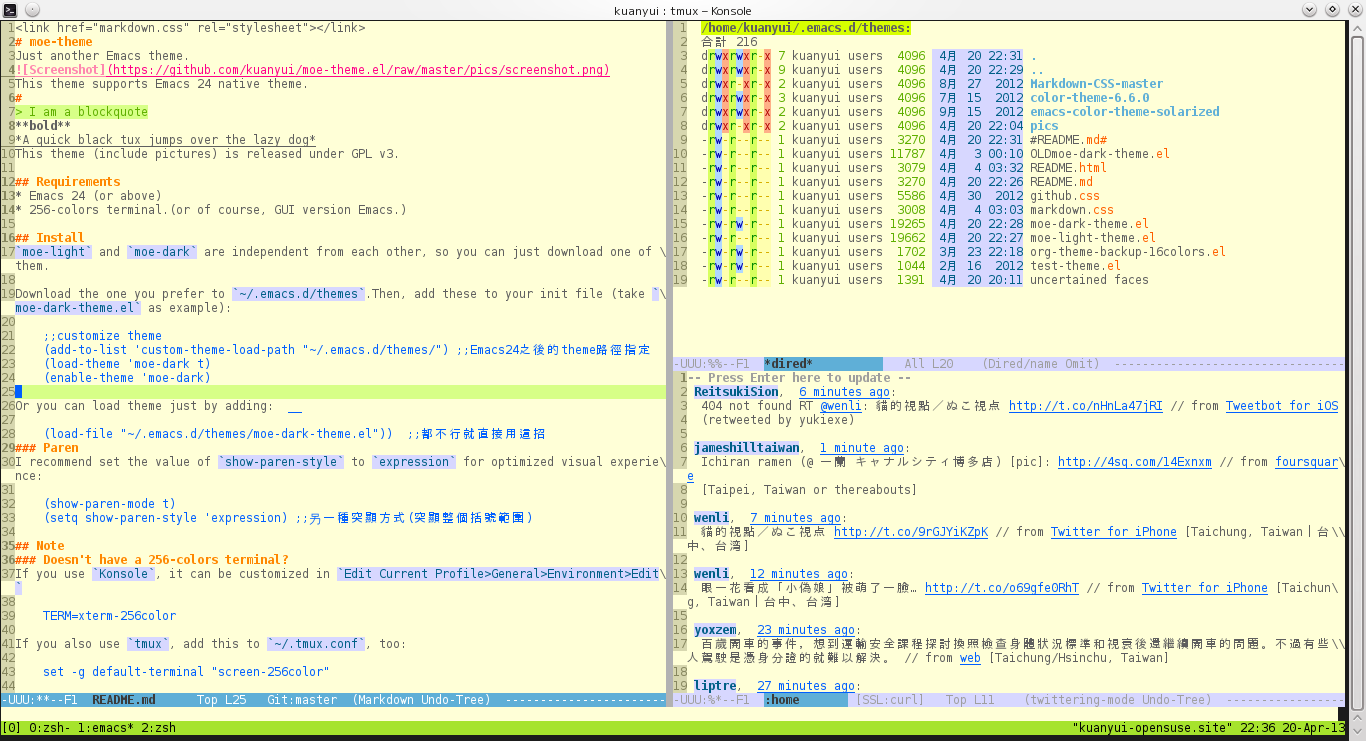Click the @wenli mention link
Image resolution: width=1366 pixels, height=741 pixels.
[x=841, y=406]
